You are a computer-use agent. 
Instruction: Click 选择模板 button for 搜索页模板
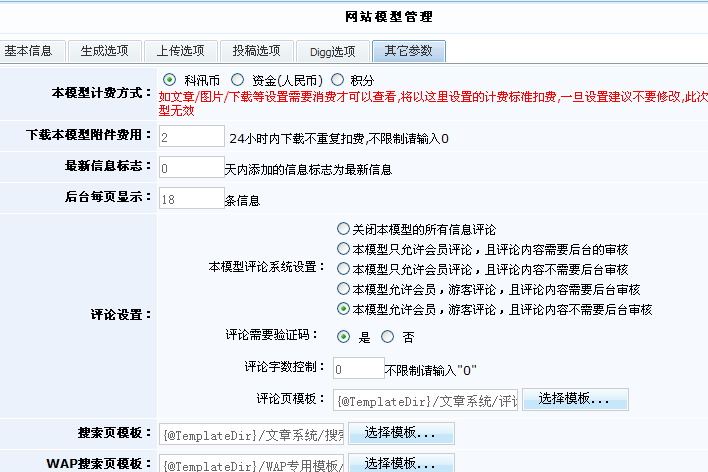(x=400, y=434)
